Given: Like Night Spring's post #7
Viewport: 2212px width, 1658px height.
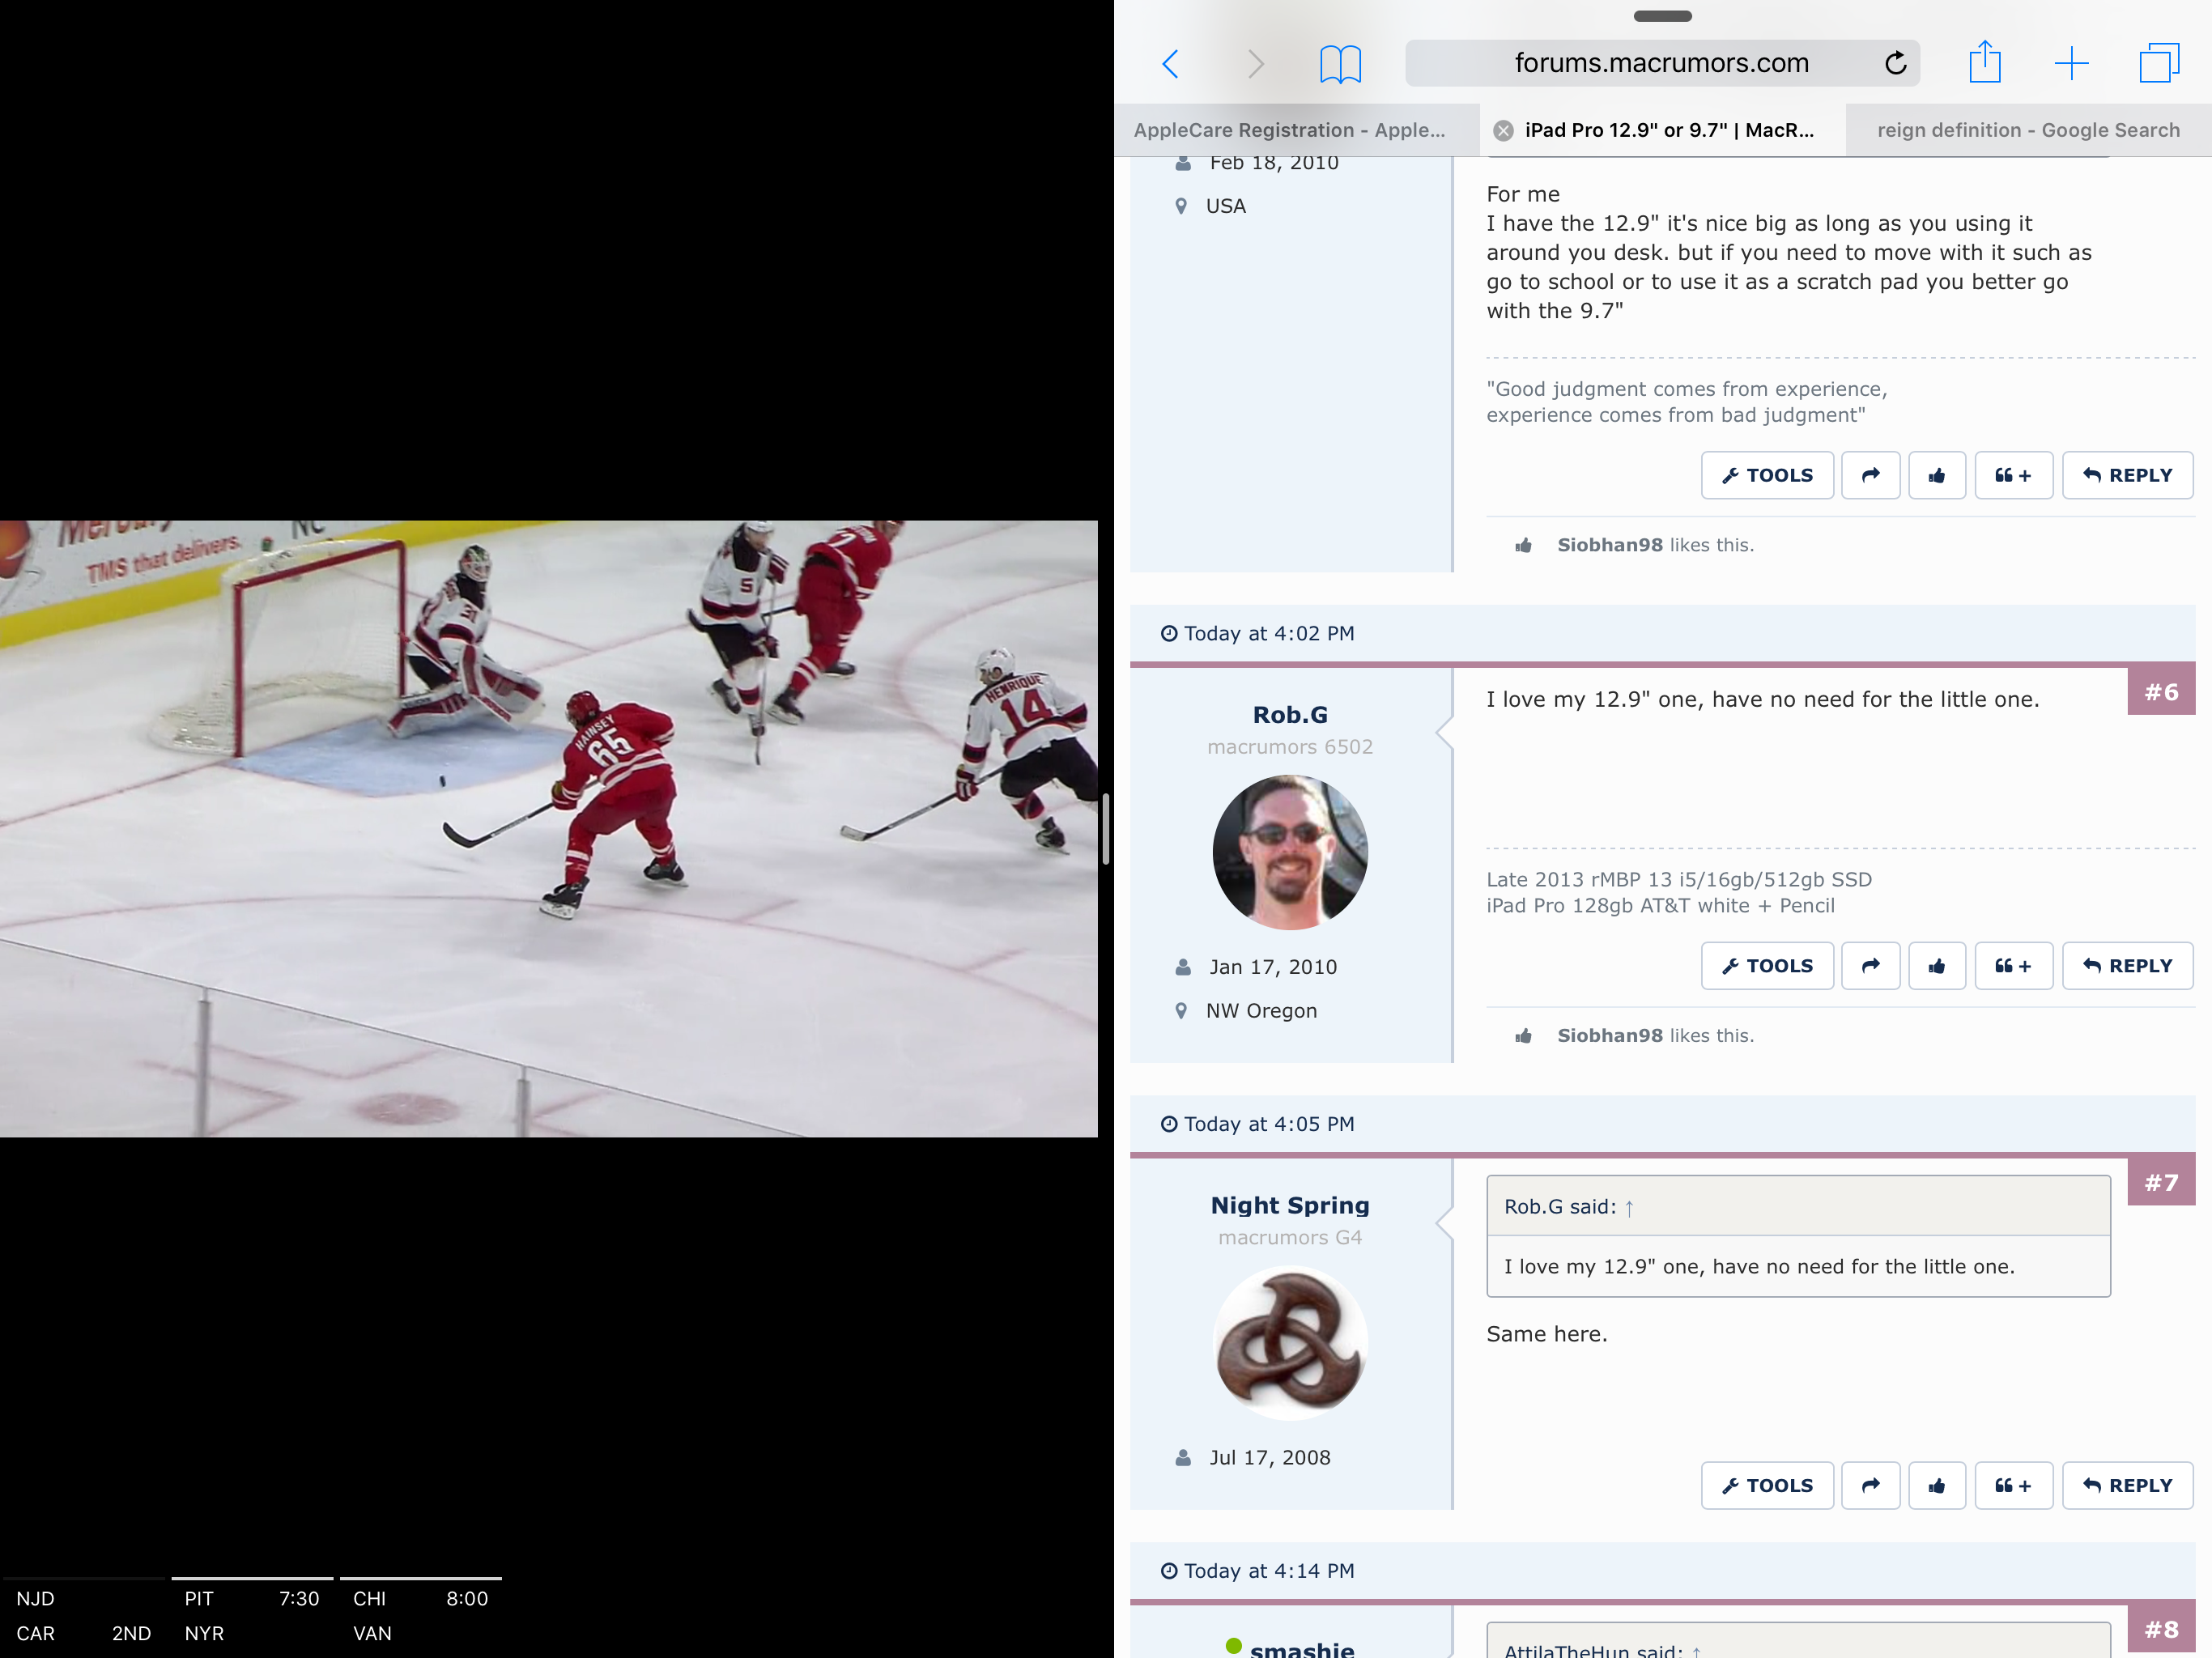Looking at the screenshot, I should click(1936, 1485).
